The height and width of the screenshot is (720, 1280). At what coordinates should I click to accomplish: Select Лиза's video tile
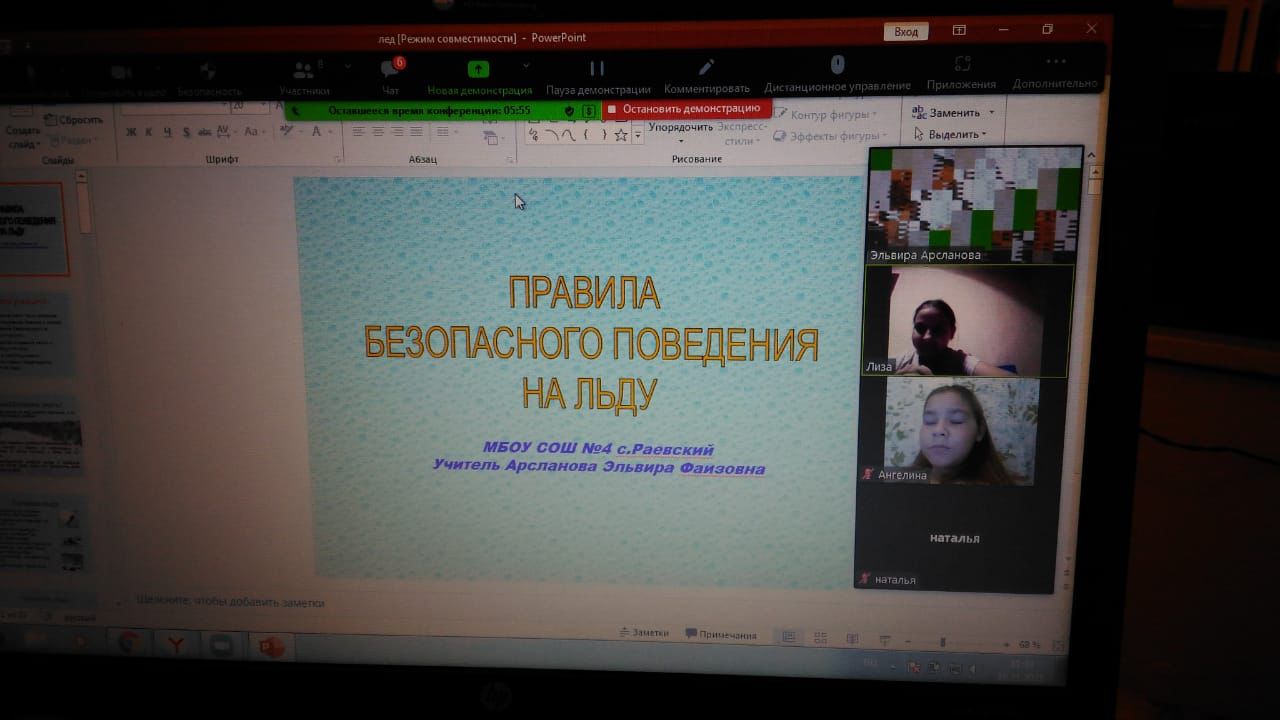click(968, 321)
